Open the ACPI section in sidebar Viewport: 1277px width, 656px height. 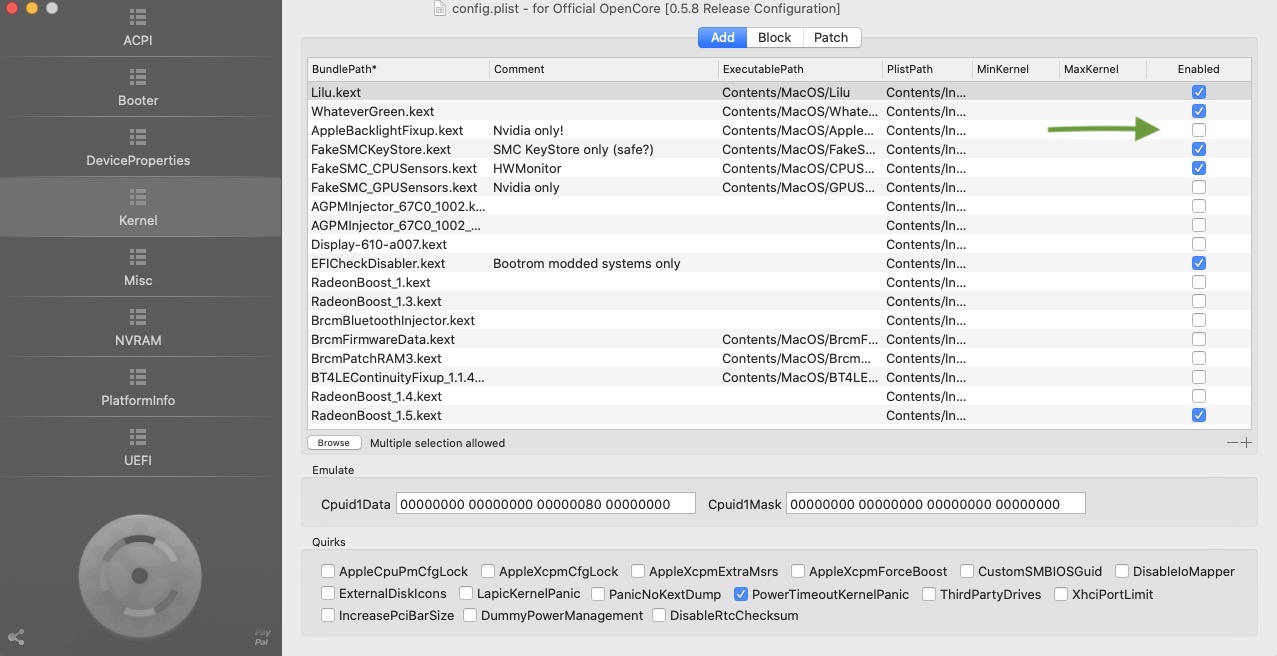pyautogui.click(x=138, y=29)
